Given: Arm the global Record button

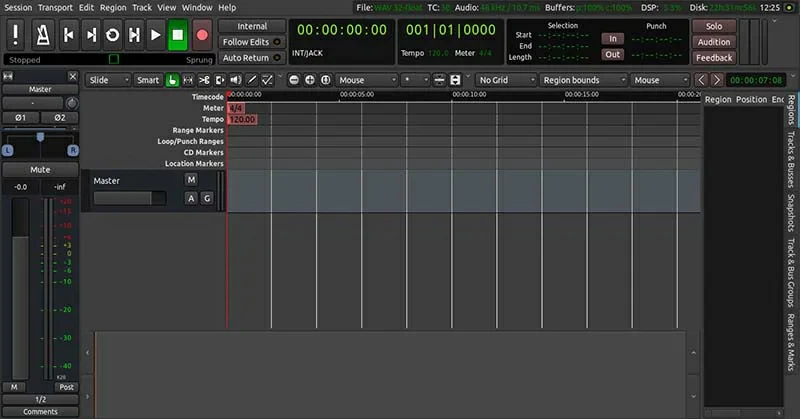Looking at the screenshot, I should tap(202, 35).
